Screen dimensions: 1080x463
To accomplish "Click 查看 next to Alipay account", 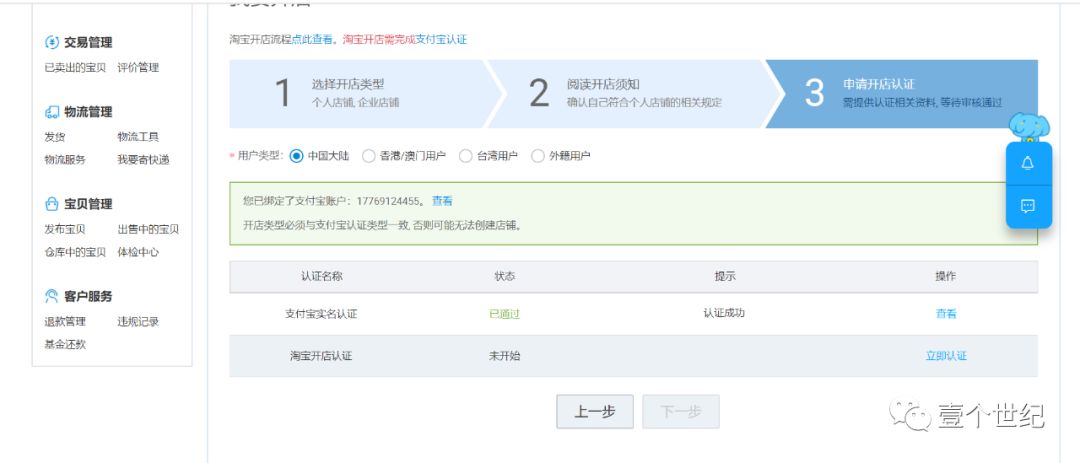I will pos(442,201).
